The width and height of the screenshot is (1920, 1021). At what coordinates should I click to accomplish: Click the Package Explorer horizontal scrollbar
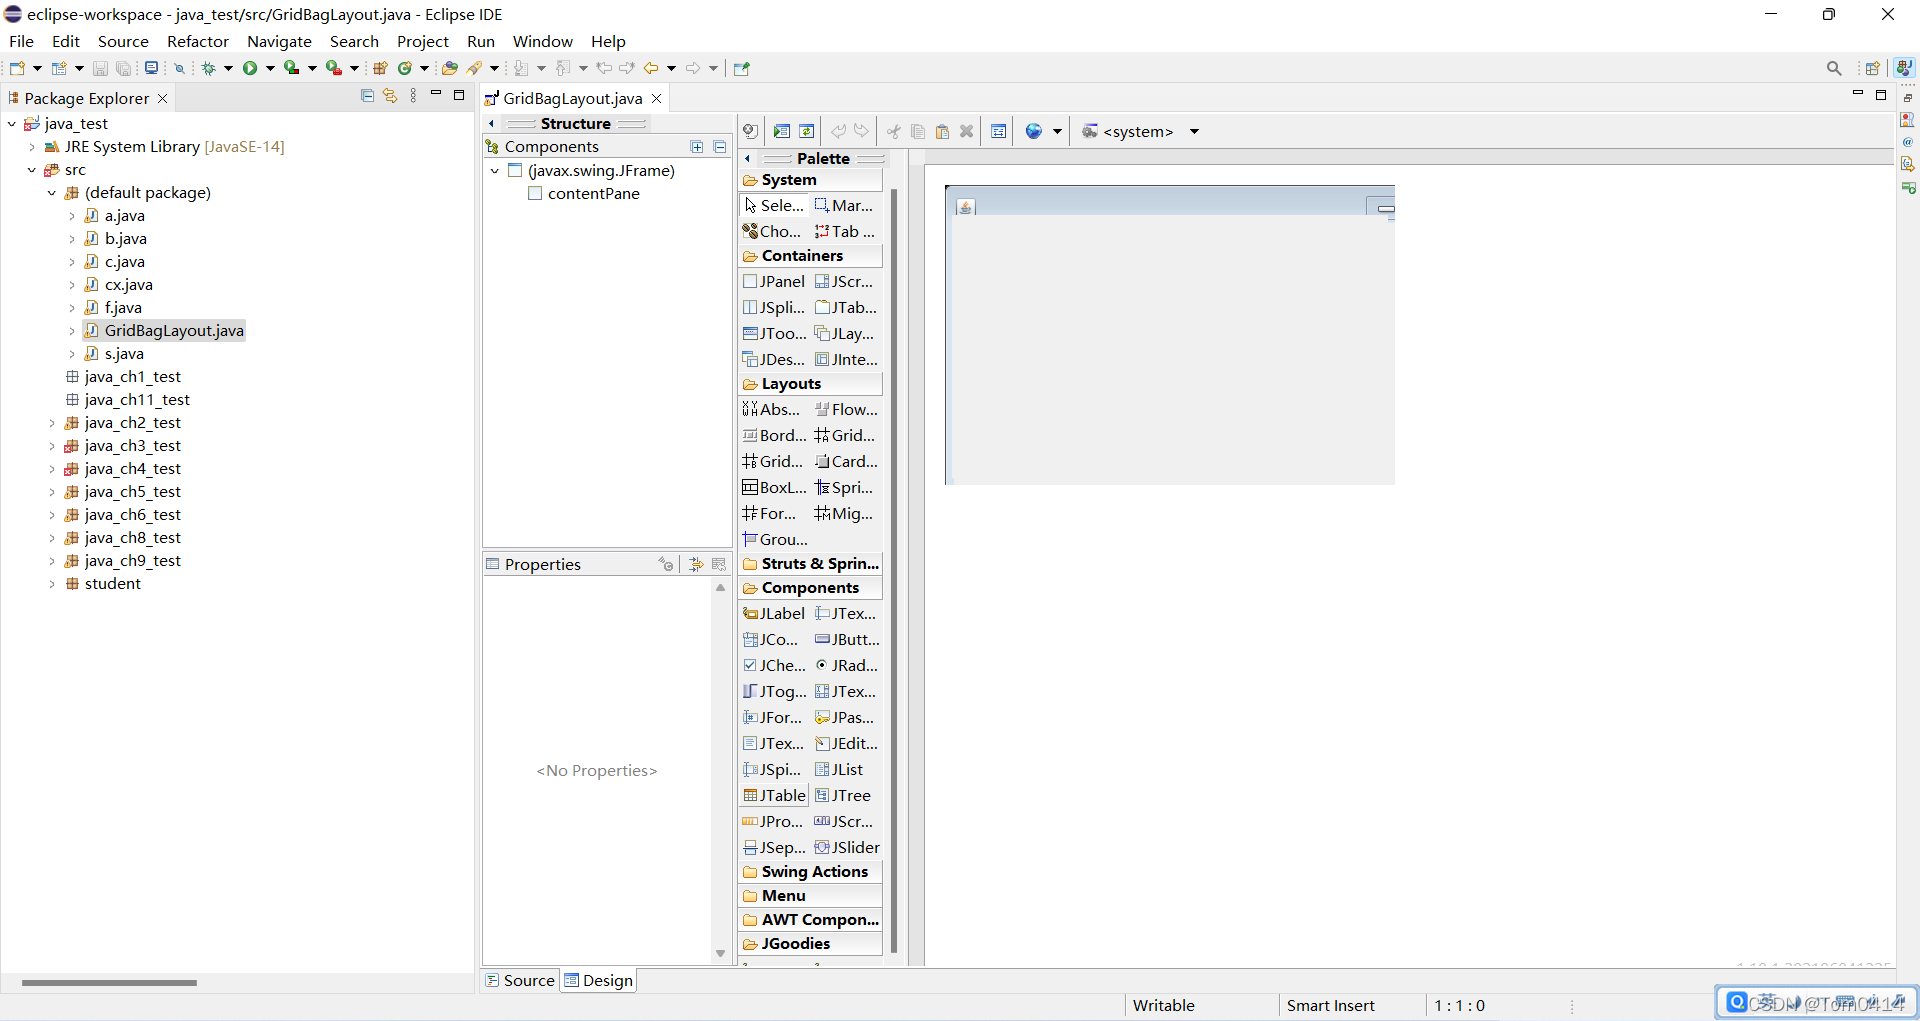click(x=109, y=983)
